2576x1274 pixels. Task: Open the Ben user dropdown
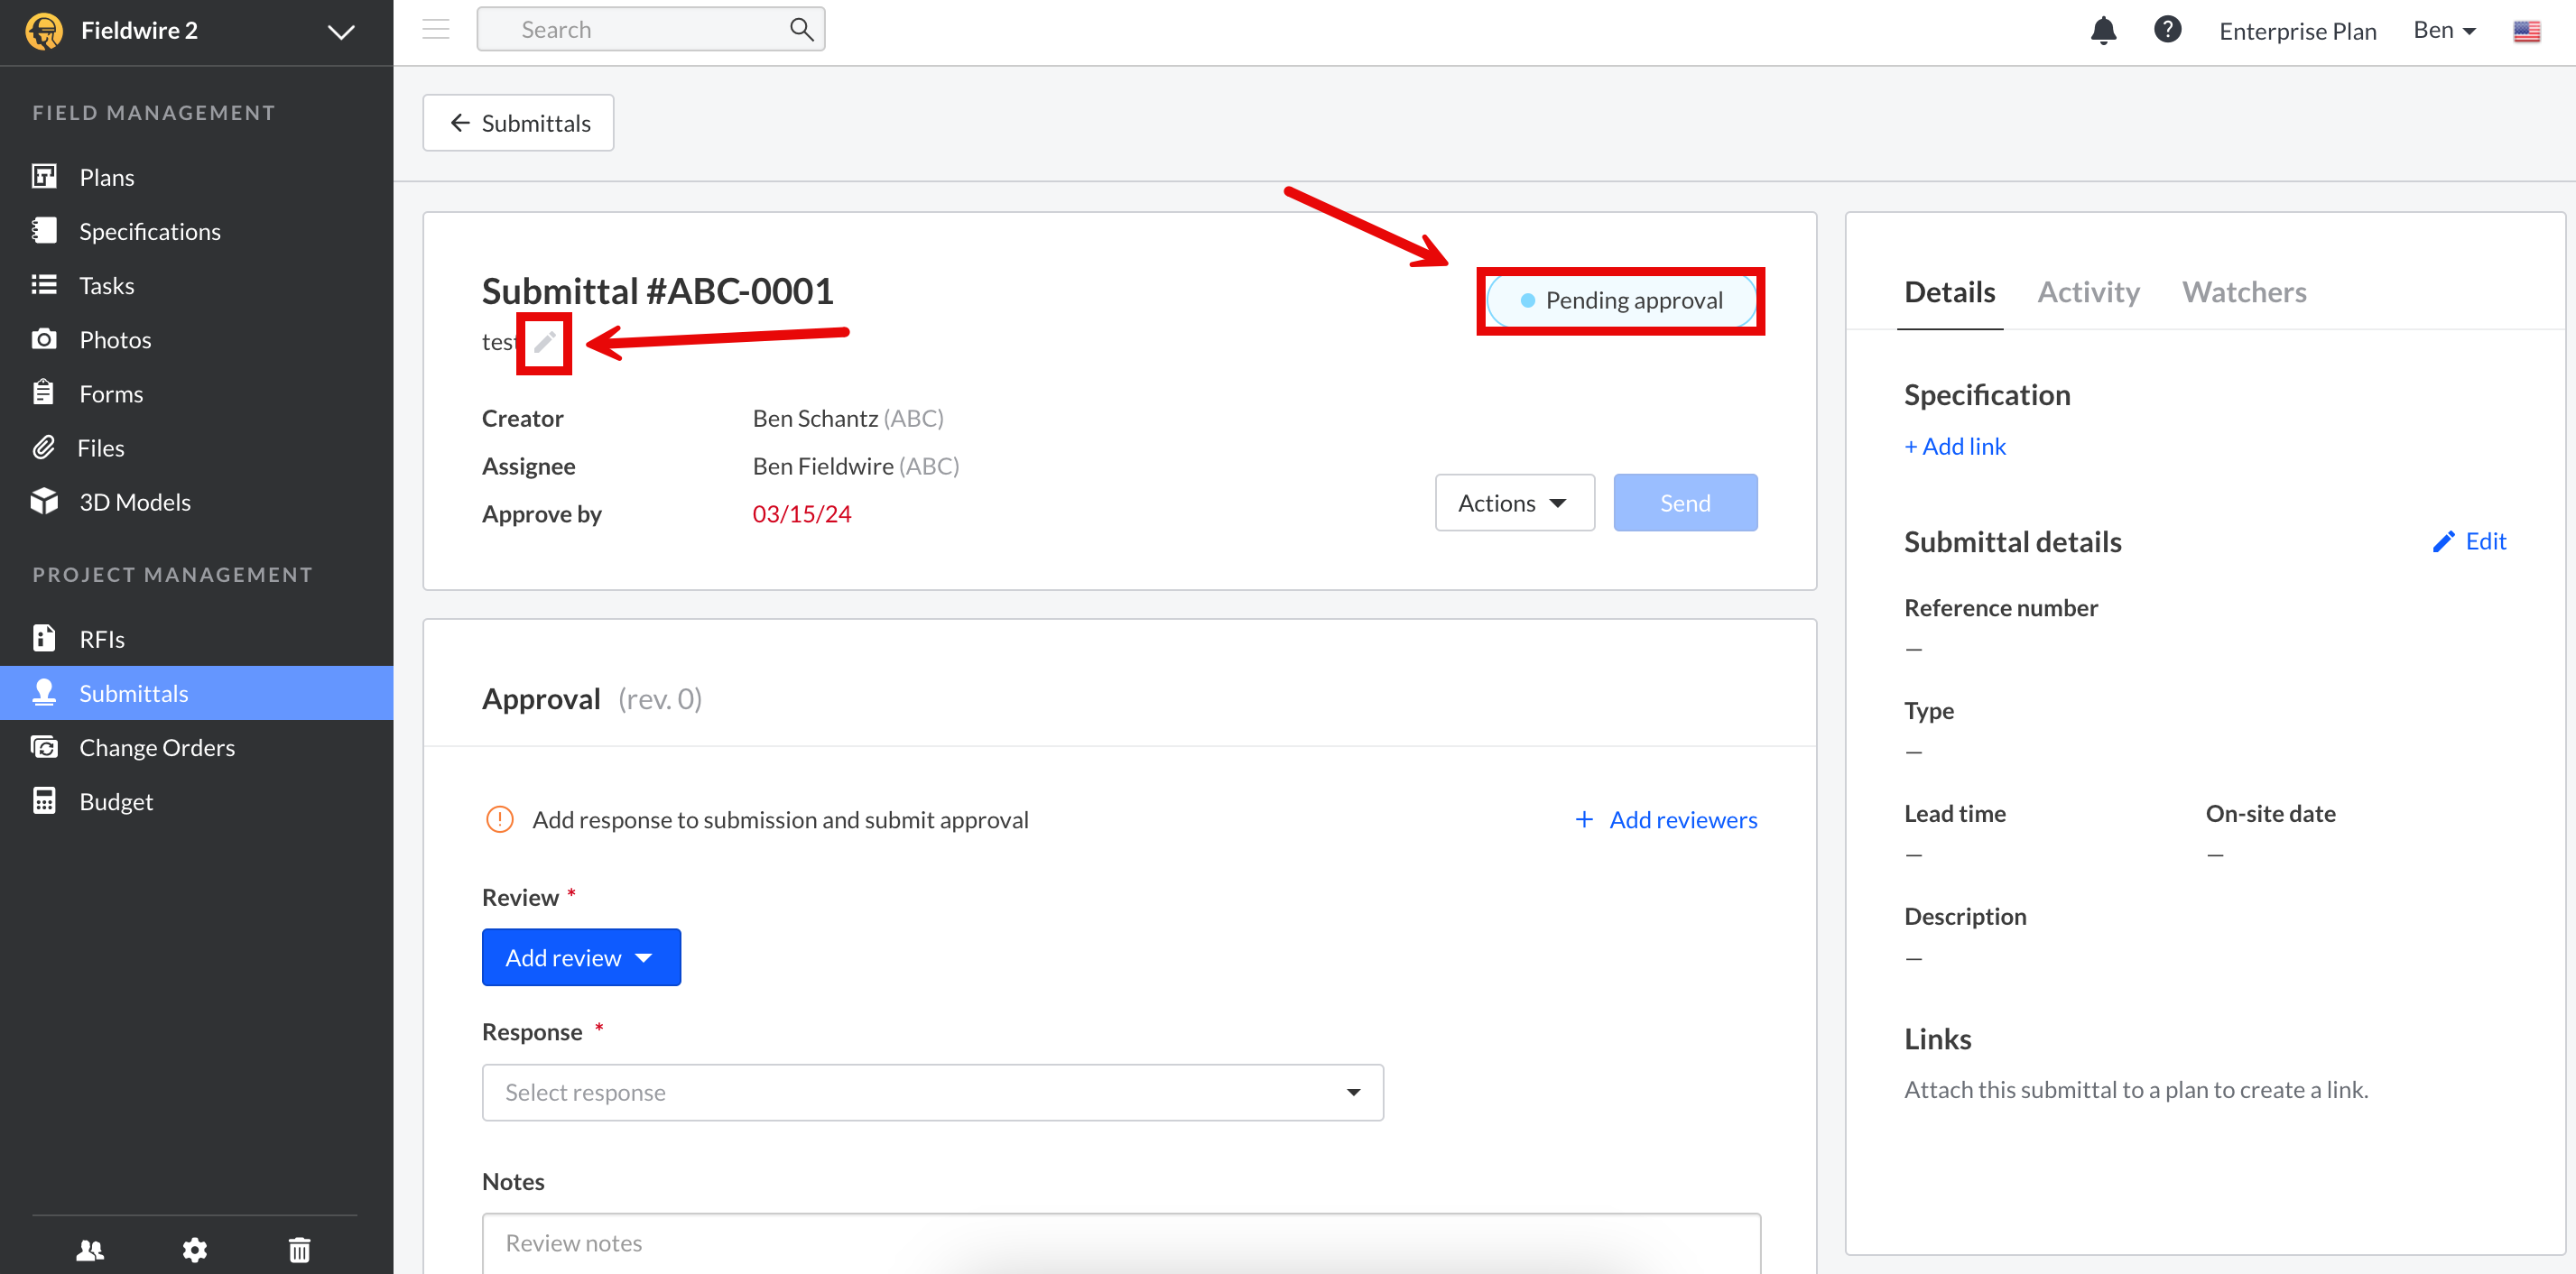click(2444, 30)
